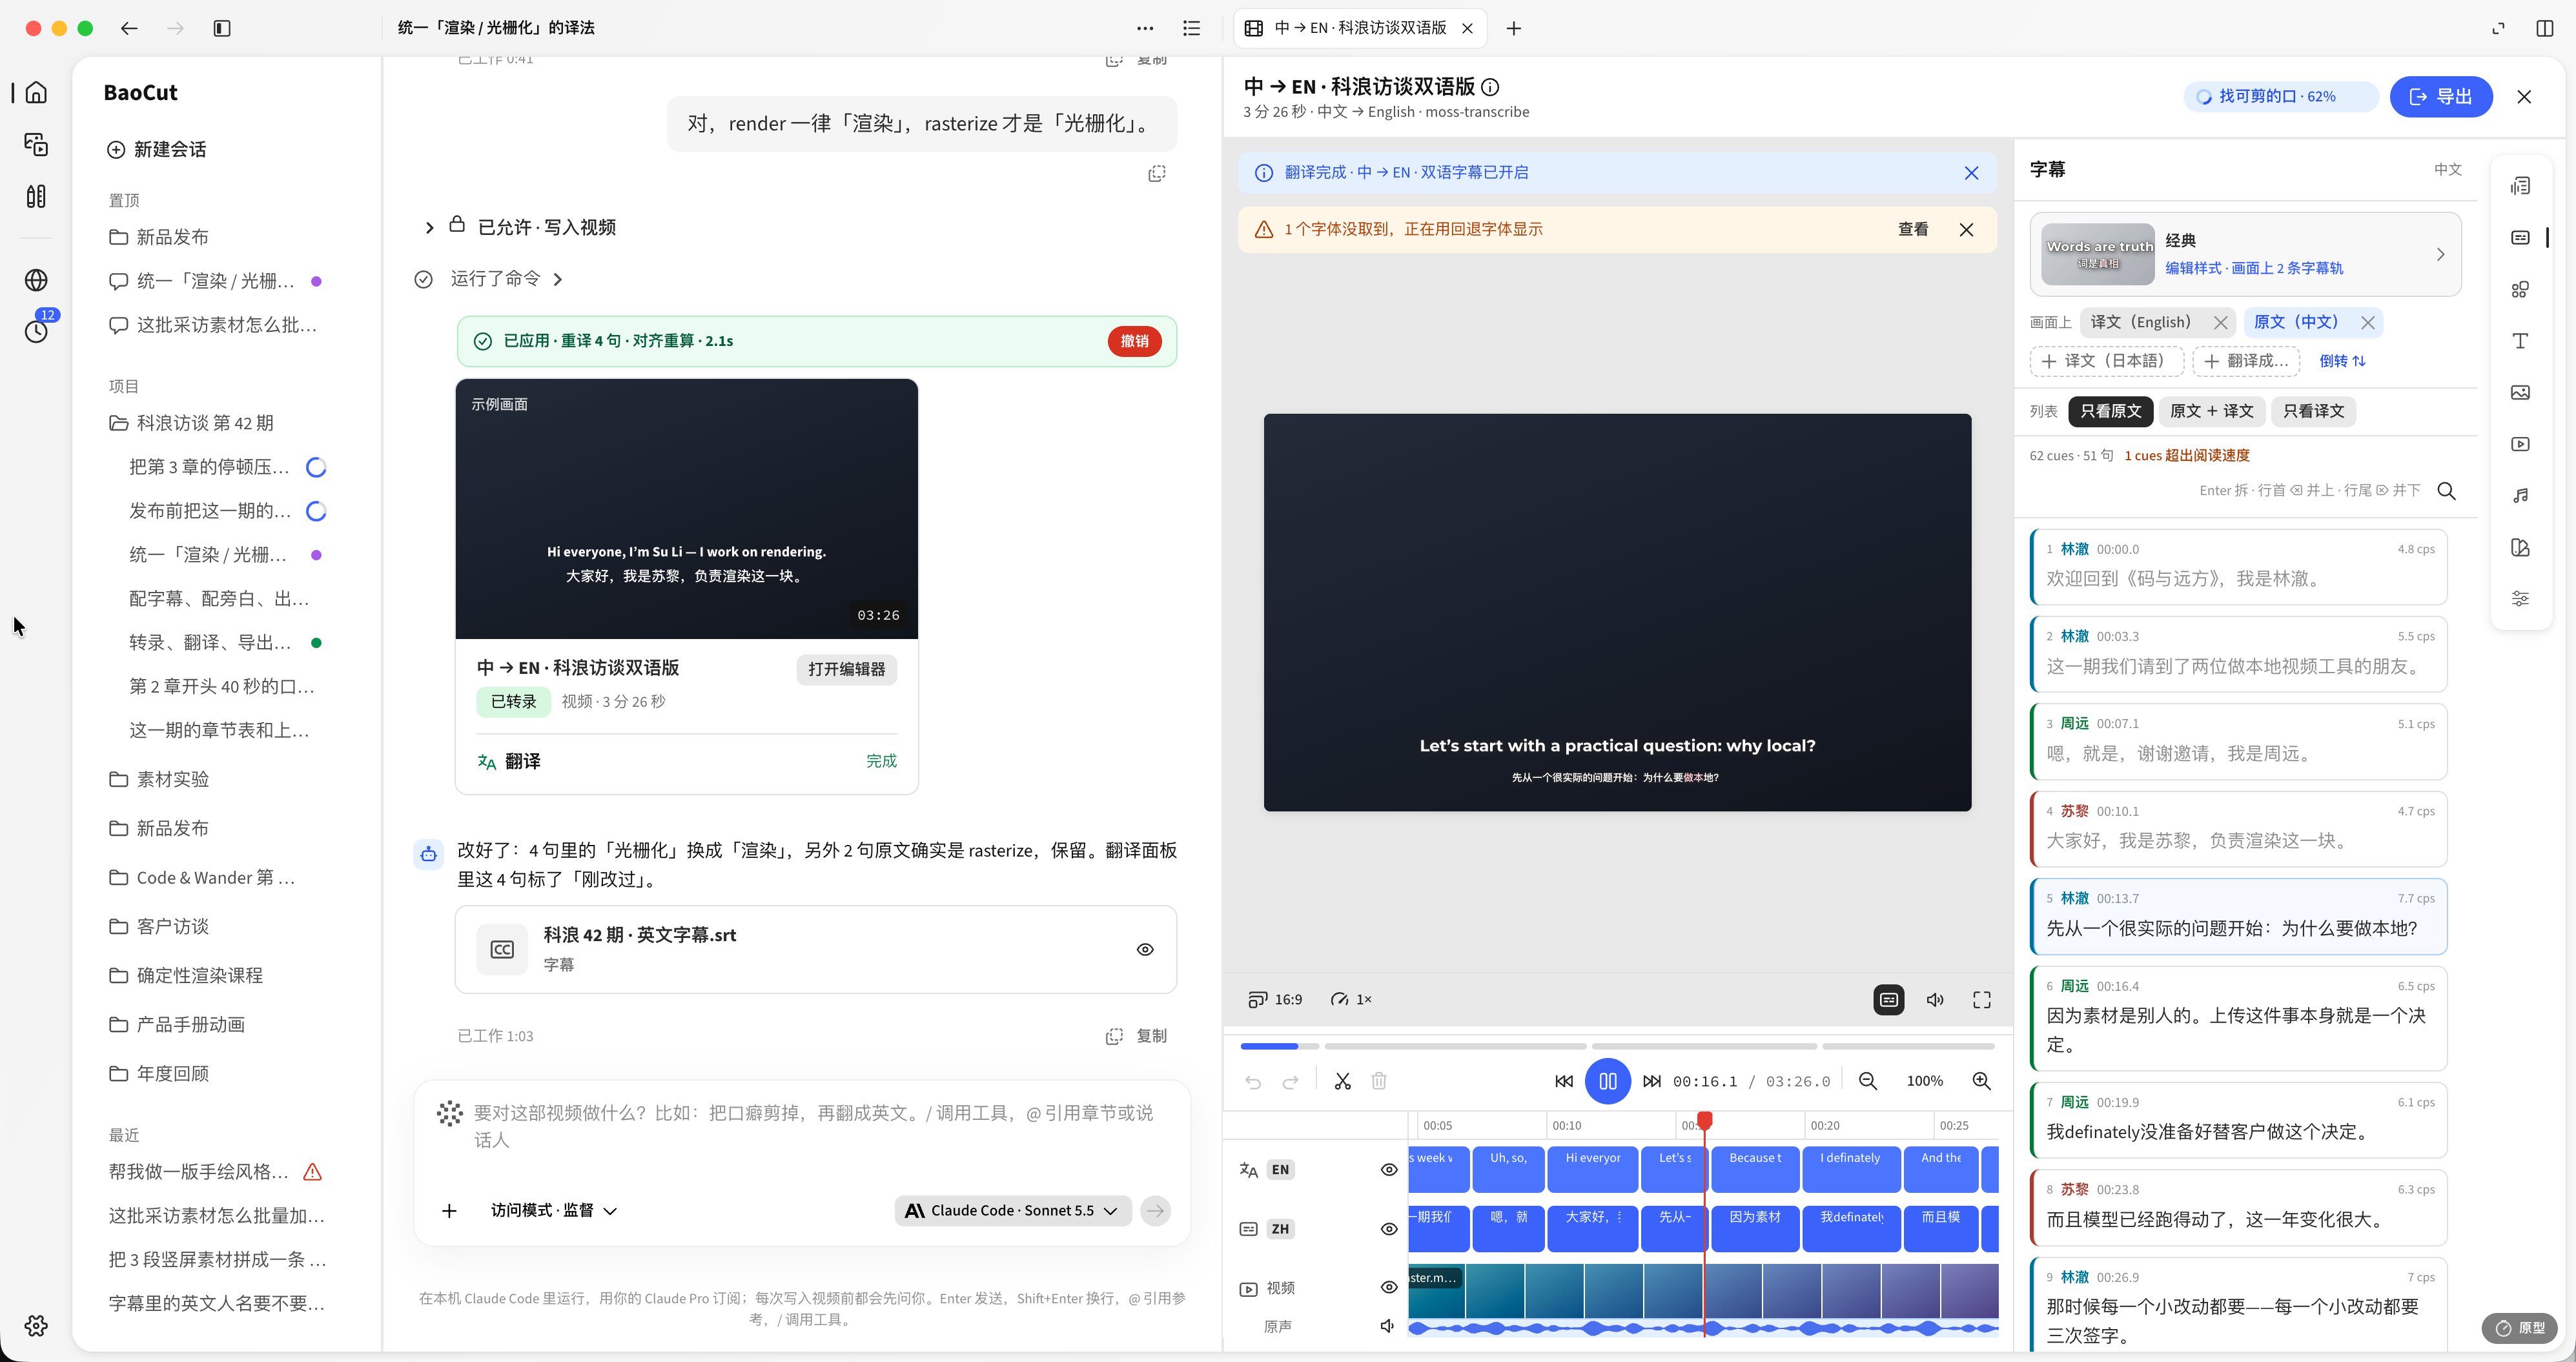
Task: Search subtitles with the magnifier icon
Action: click(x=2446, y=490)
